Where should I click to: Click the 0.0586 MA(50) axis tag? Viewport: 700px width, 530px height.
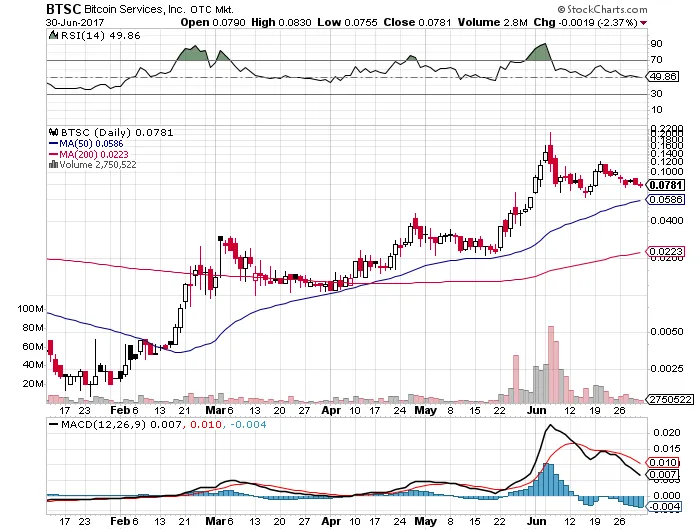click(666, 199)
